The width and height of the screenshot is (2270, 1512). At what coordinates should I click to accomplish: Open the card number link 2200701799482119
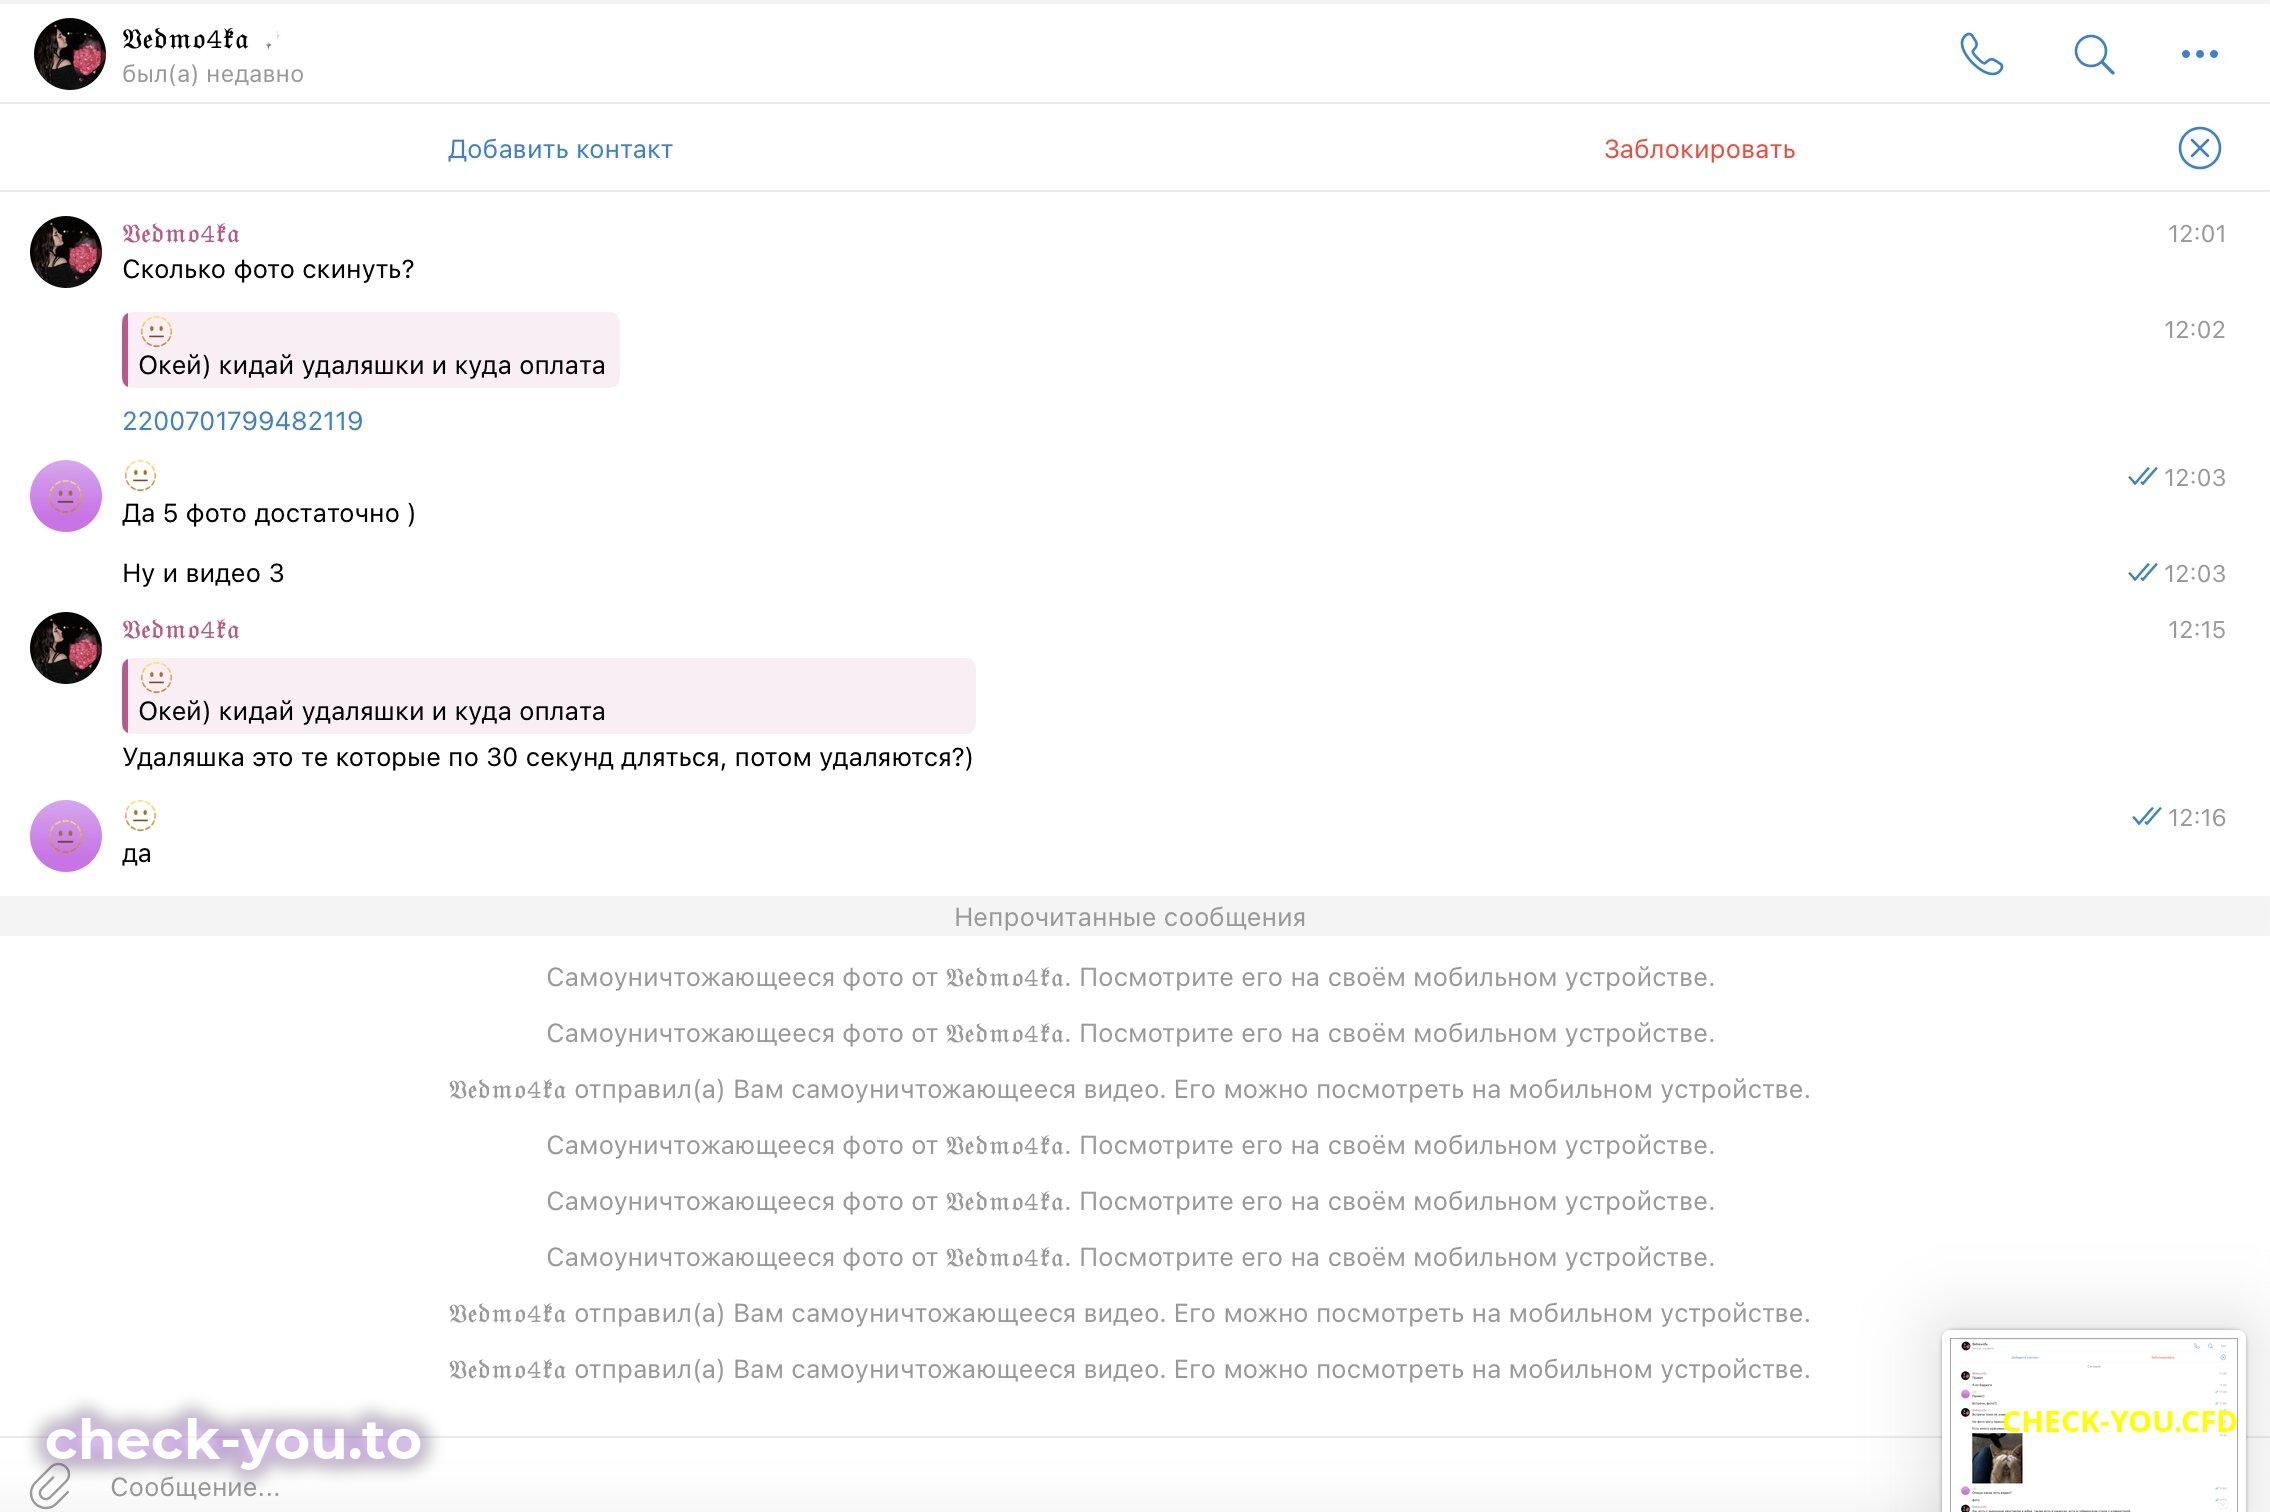[242, 421]
